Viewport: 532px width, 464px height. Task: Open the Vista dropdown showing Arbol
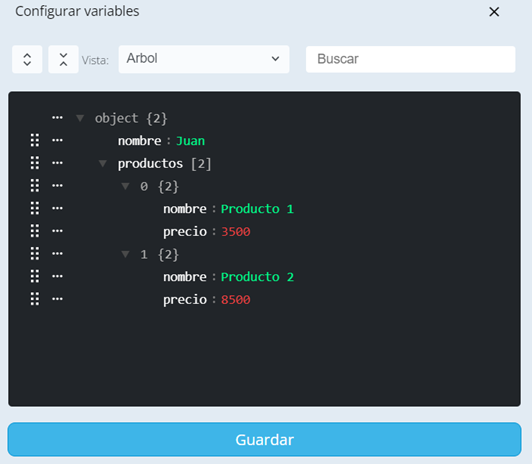204,59
